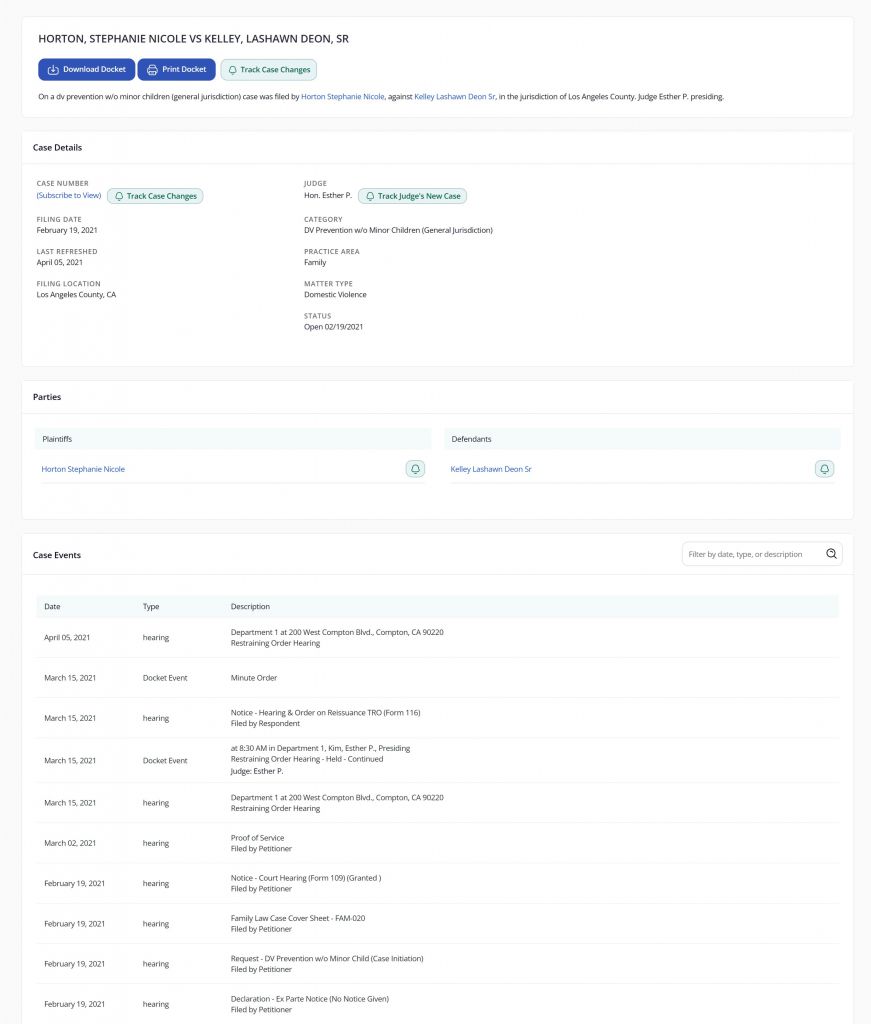Viewport: 871px width, 1024px height.
Task: Click the Case Details section heading
Action: [x=57, y=148]
